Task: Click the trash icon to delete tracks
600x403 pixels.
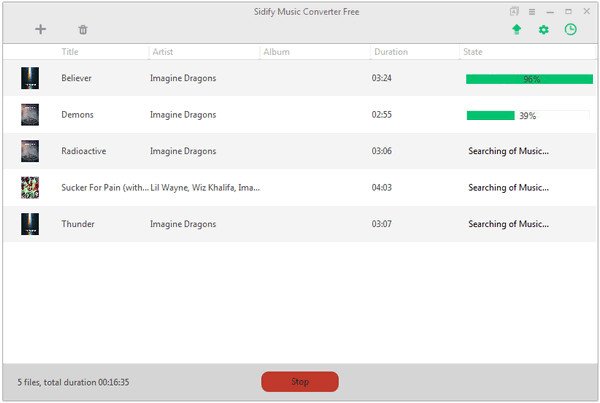Action: click(x=83, y=29)
